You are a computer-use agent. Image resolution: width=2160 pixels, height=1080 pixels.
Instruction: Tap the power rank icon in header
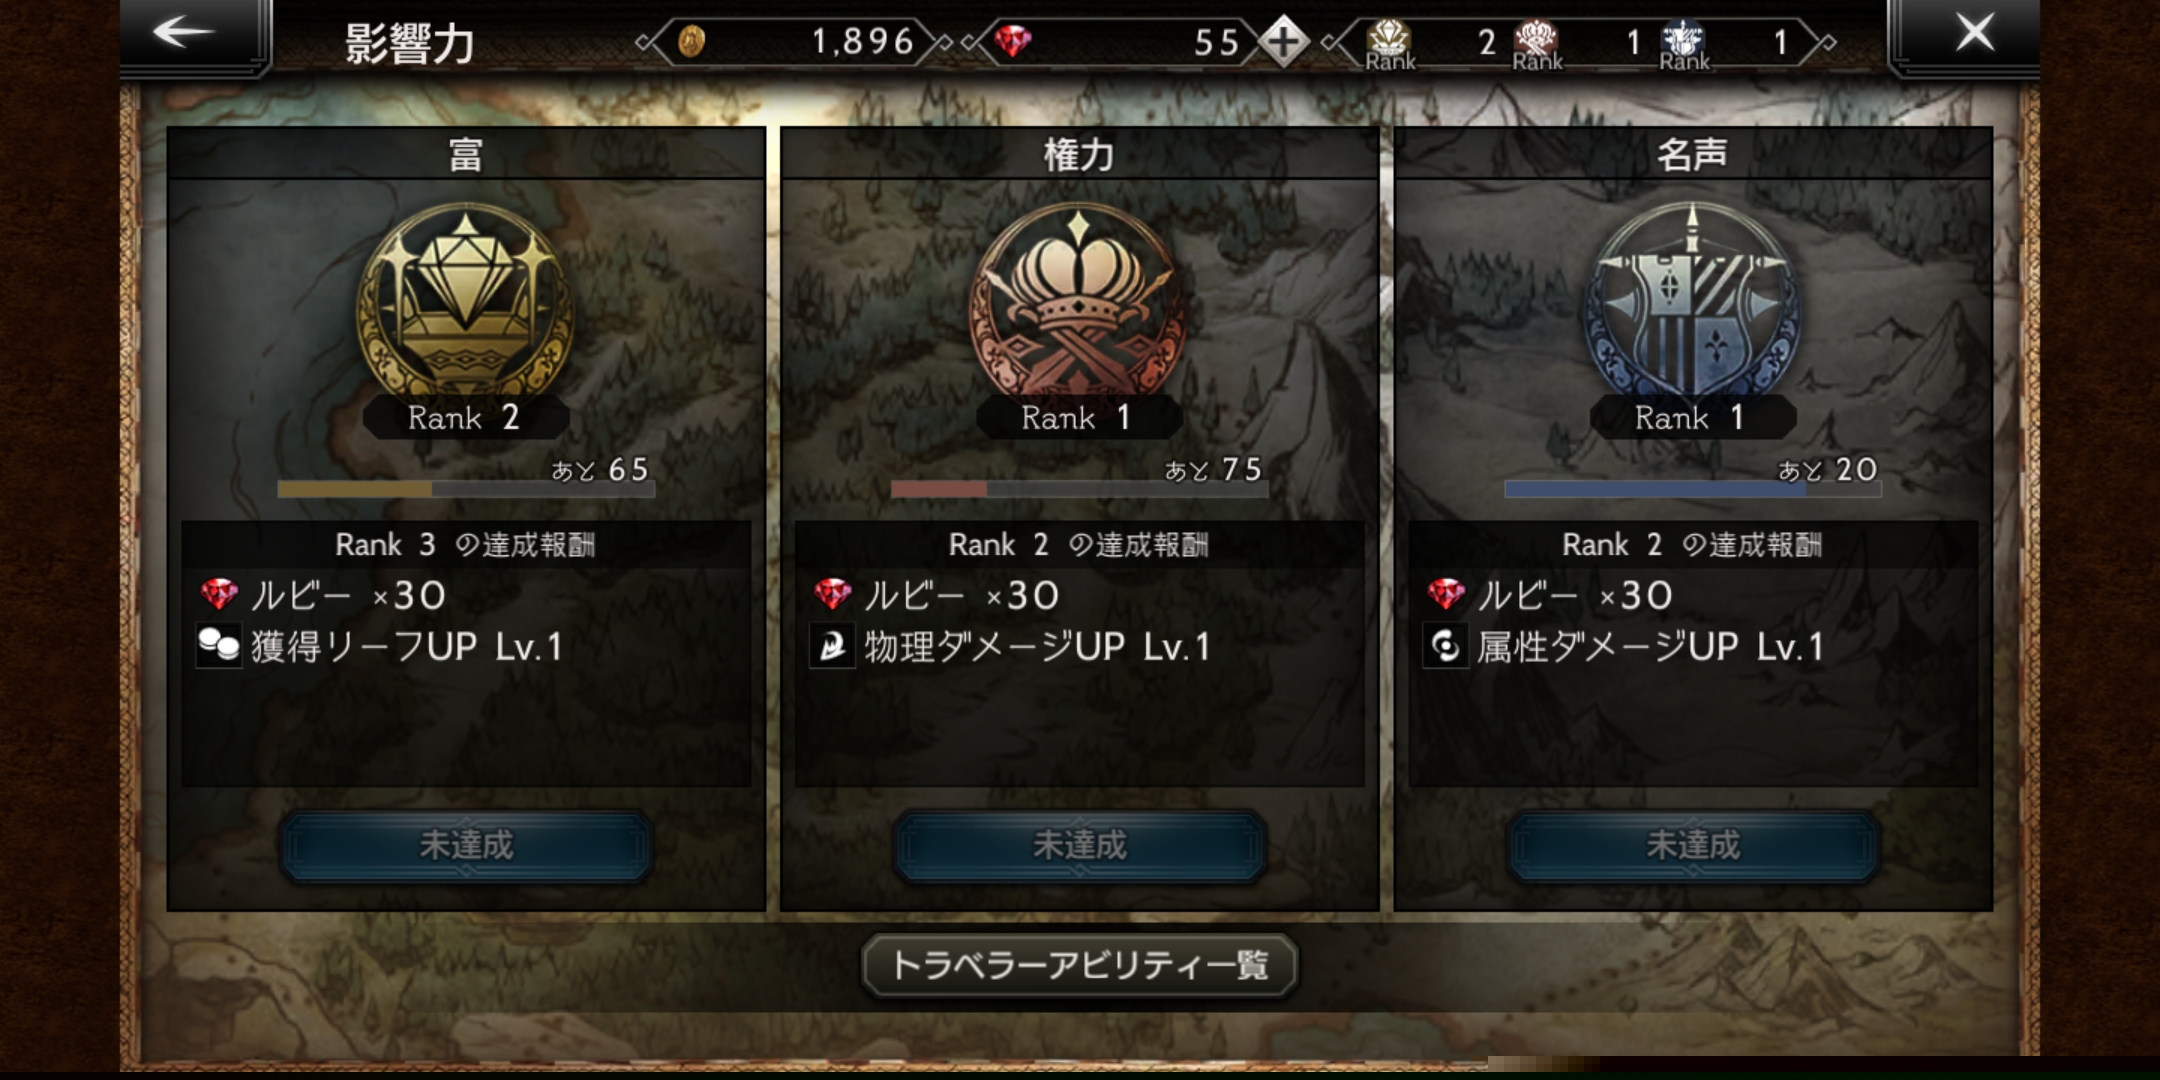[x=1536, y=44]
